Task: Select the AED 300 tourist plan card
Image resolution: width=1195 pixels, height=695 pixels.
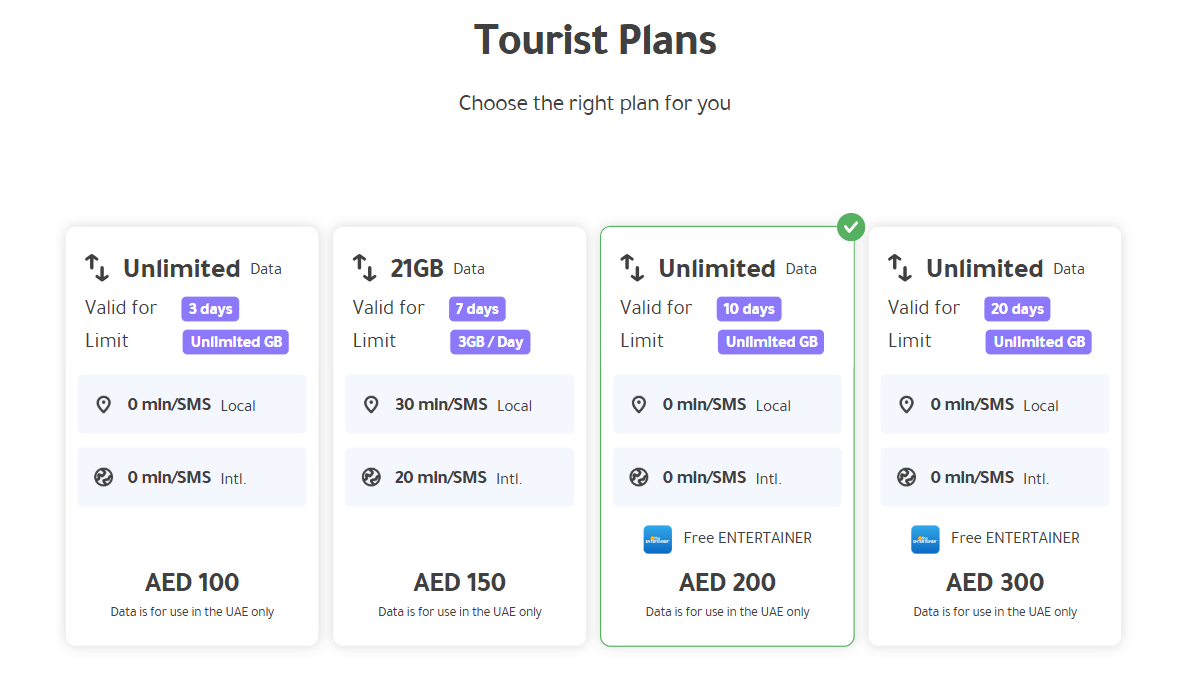Action: [994, 434]
